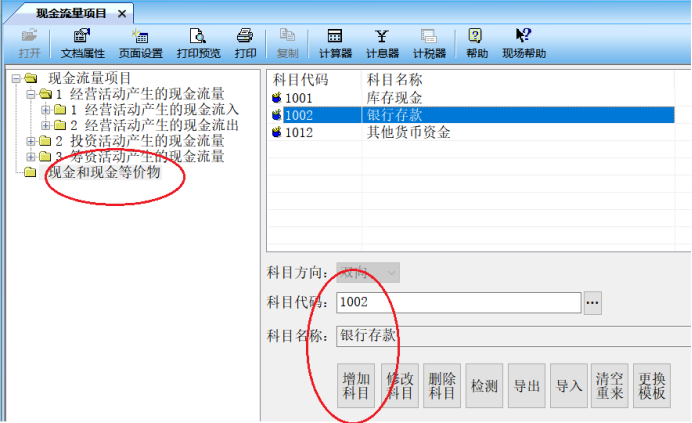
Task: Select 现金和现金等价物 in the tree
Action: tap(103, 173)
